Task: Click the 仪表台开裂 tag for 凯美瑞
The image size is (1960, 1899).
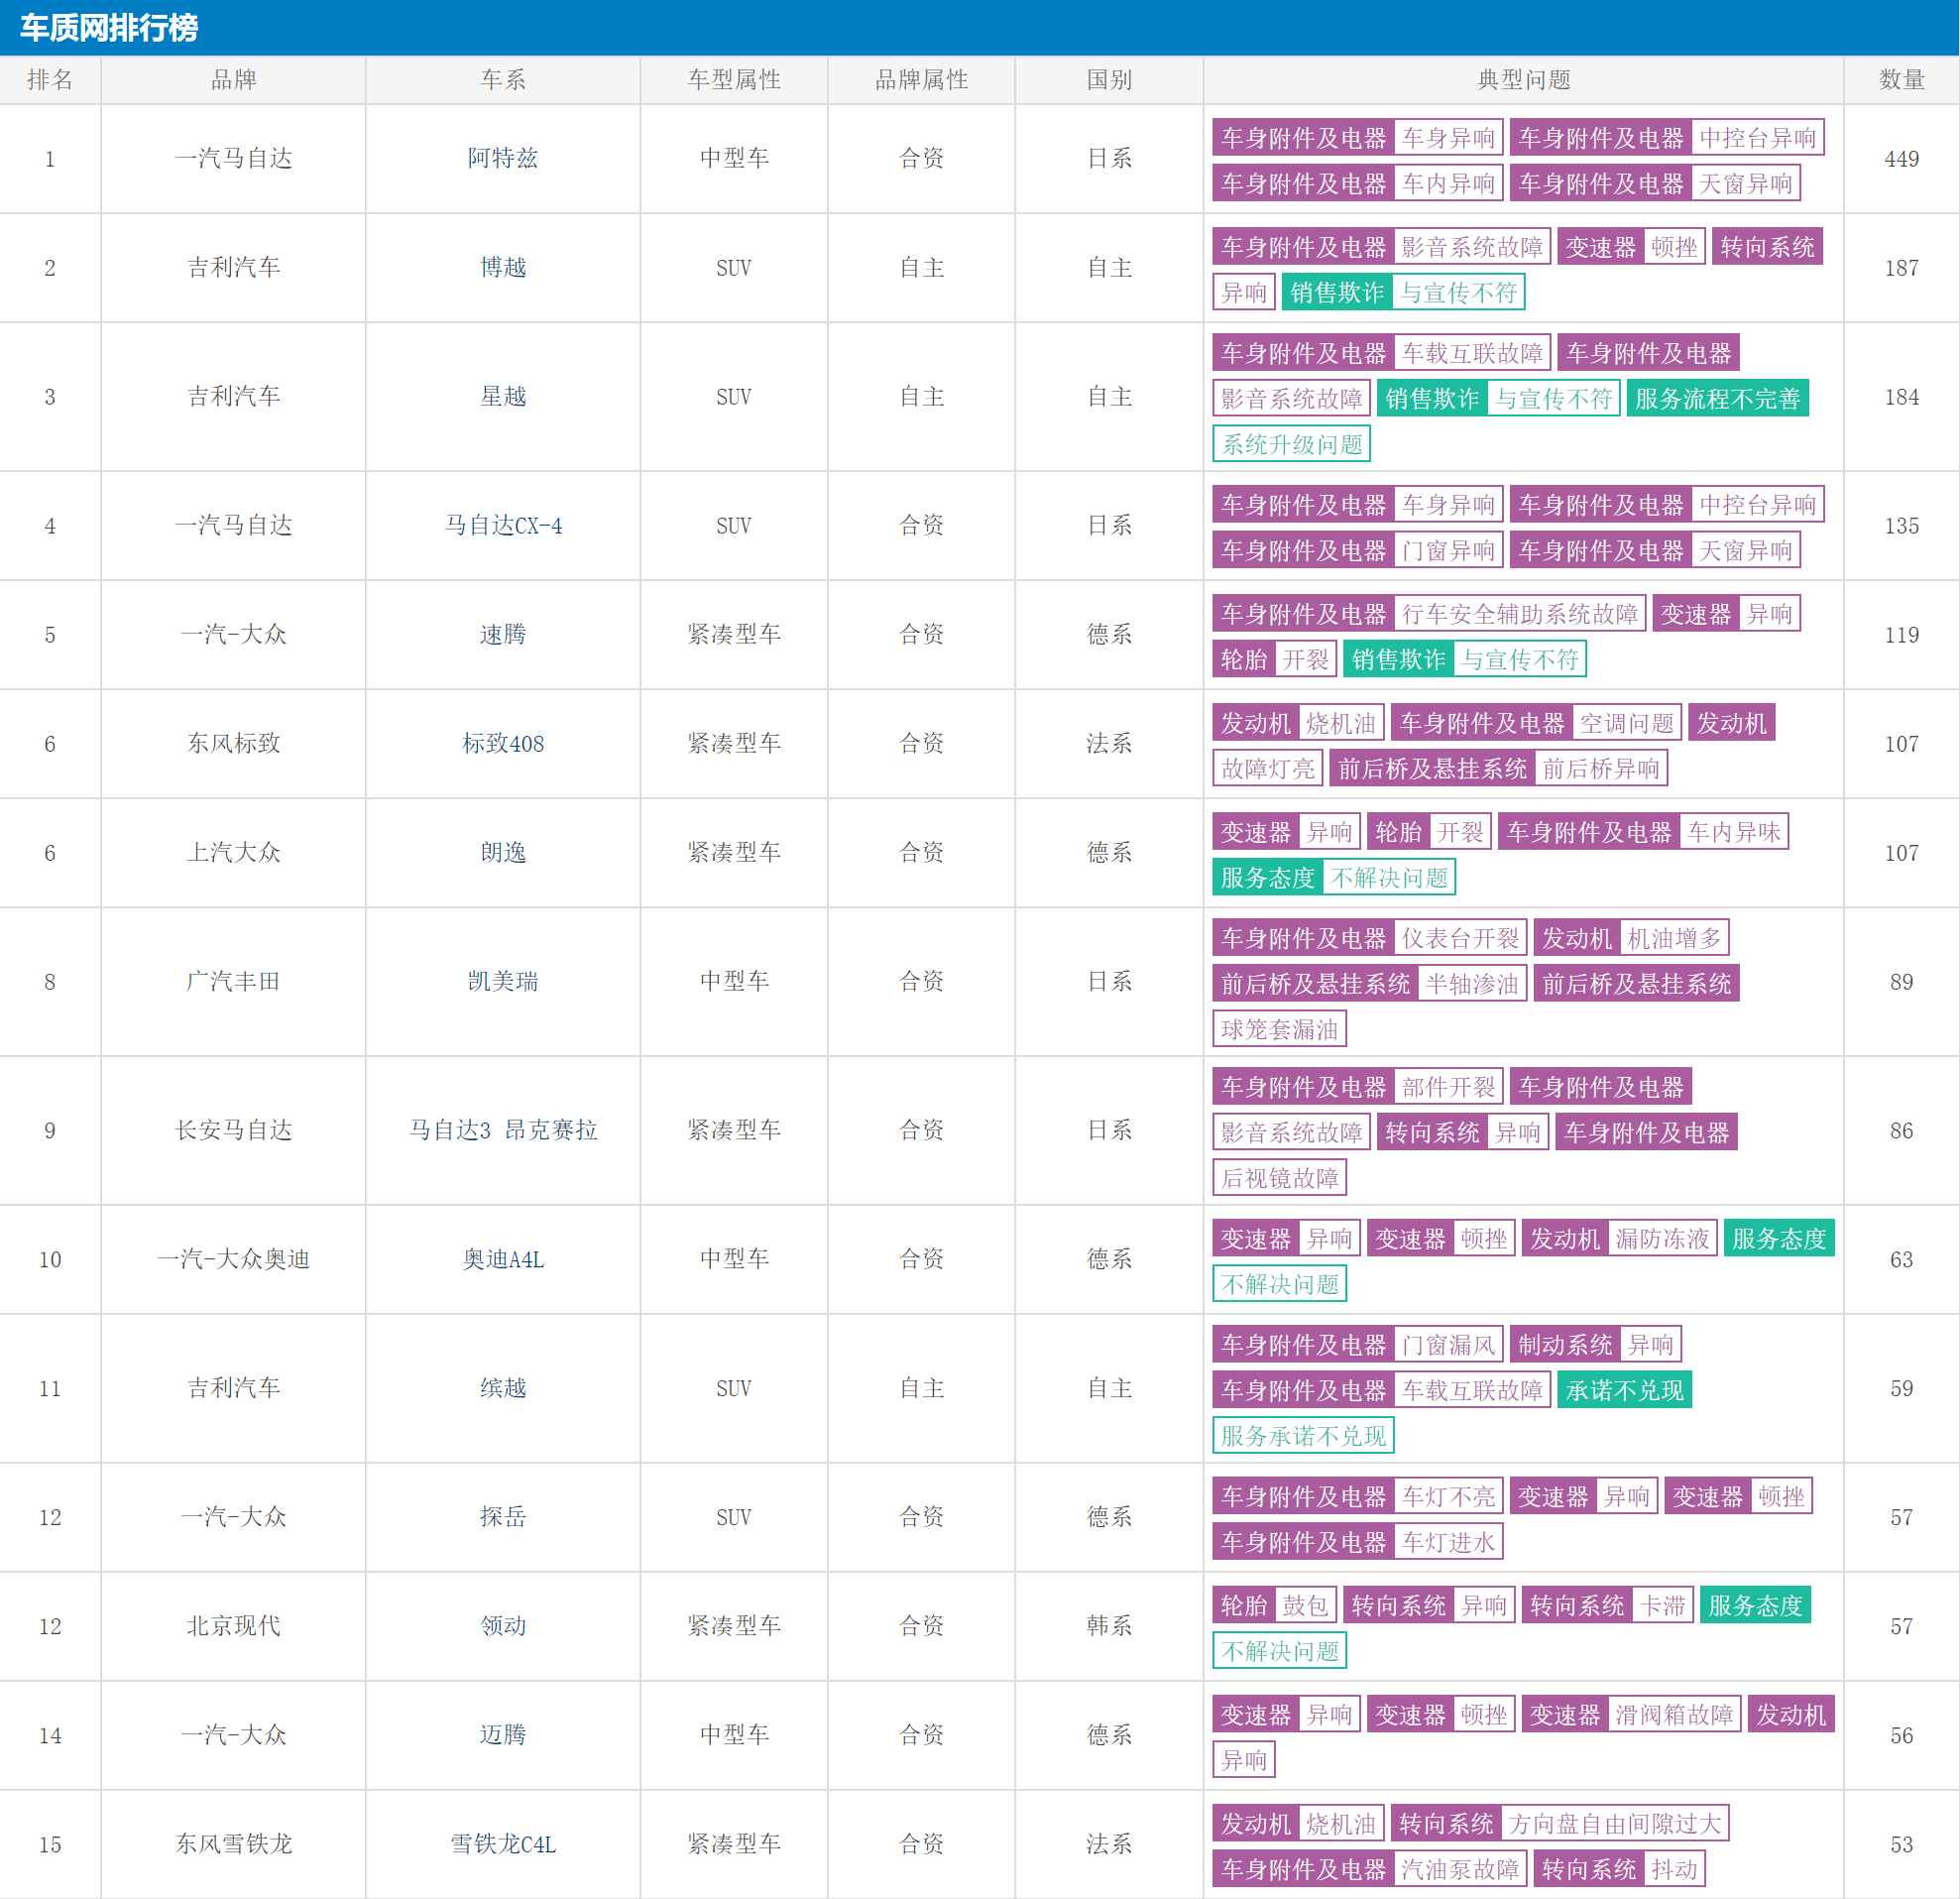Action: [1459, 938]
